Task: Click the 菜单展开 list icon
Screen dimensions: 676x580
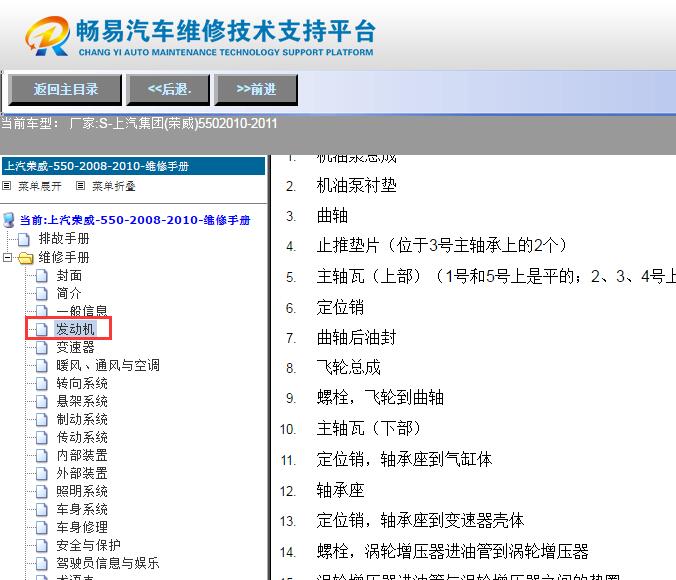Action: (6, 186)
